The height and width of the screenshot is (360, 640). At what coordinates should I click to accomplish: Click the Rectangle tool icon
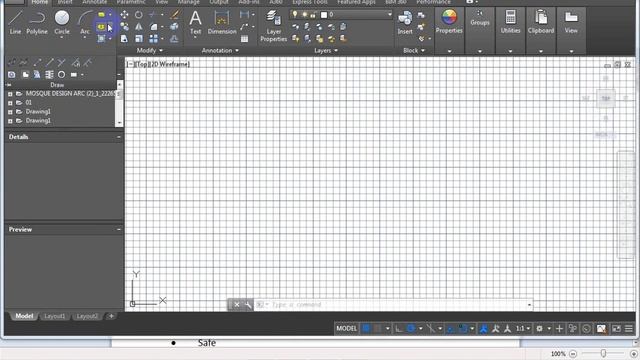[x=101, y=15]
